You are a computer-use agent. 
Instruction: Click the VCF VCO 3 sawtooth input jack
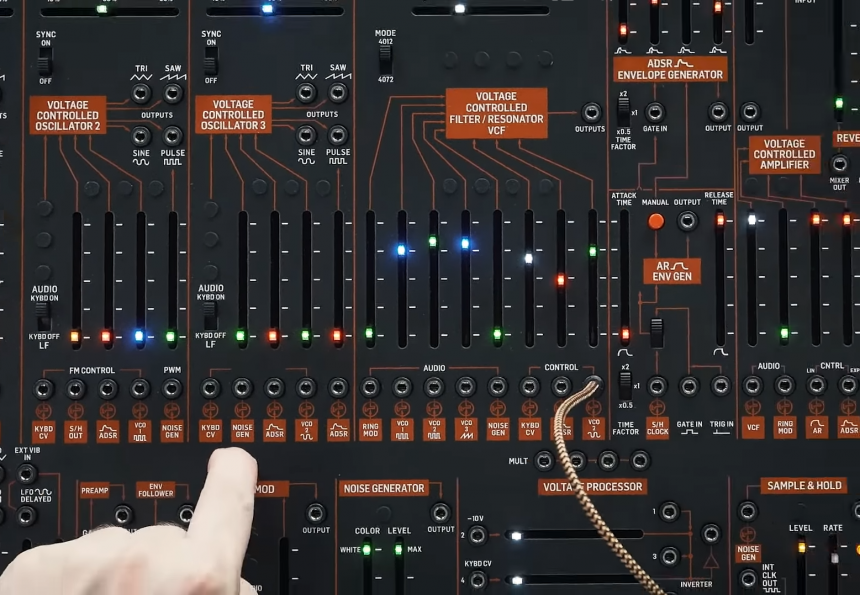click(x=466, y=387)
